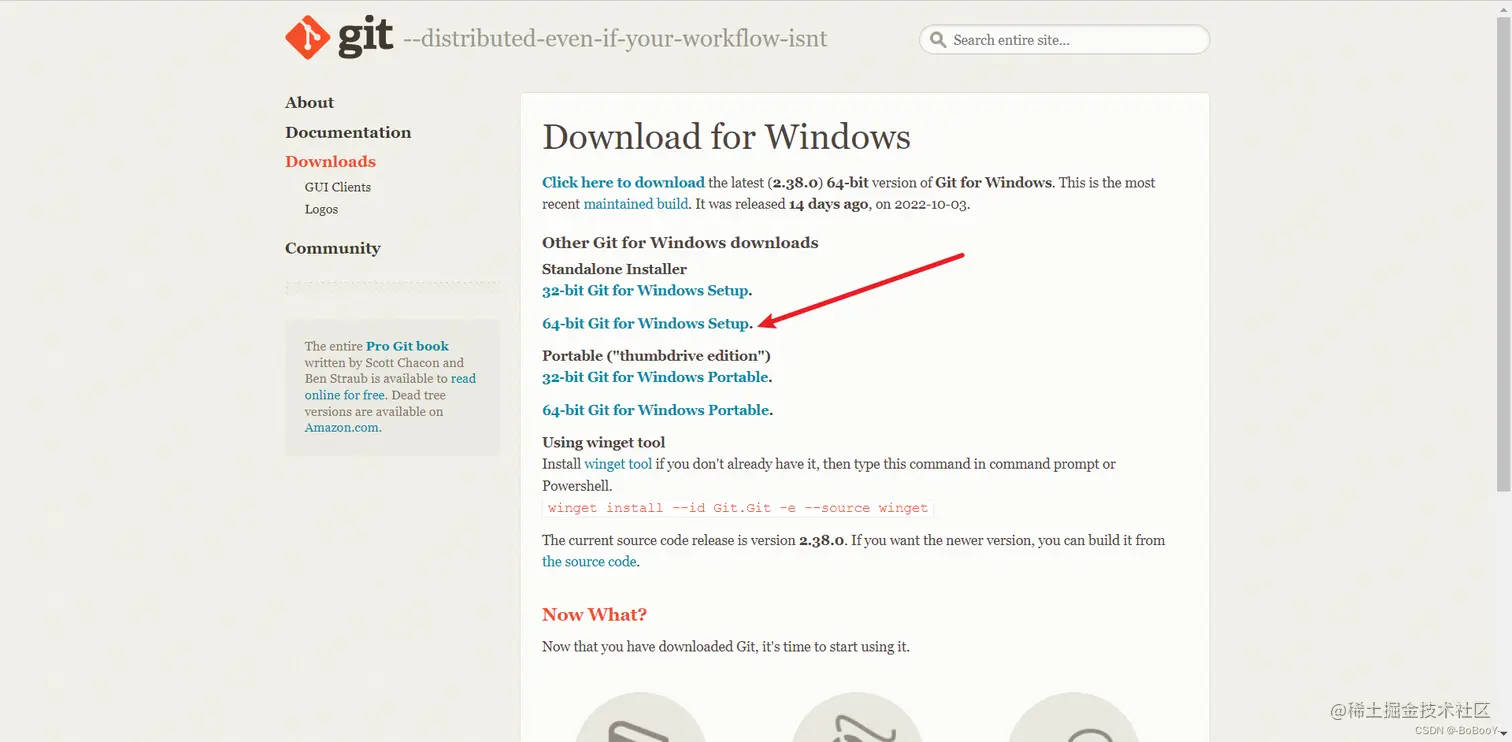Open the Pro Git book link
The image size is (1512, 742).
tap(407, 346)
